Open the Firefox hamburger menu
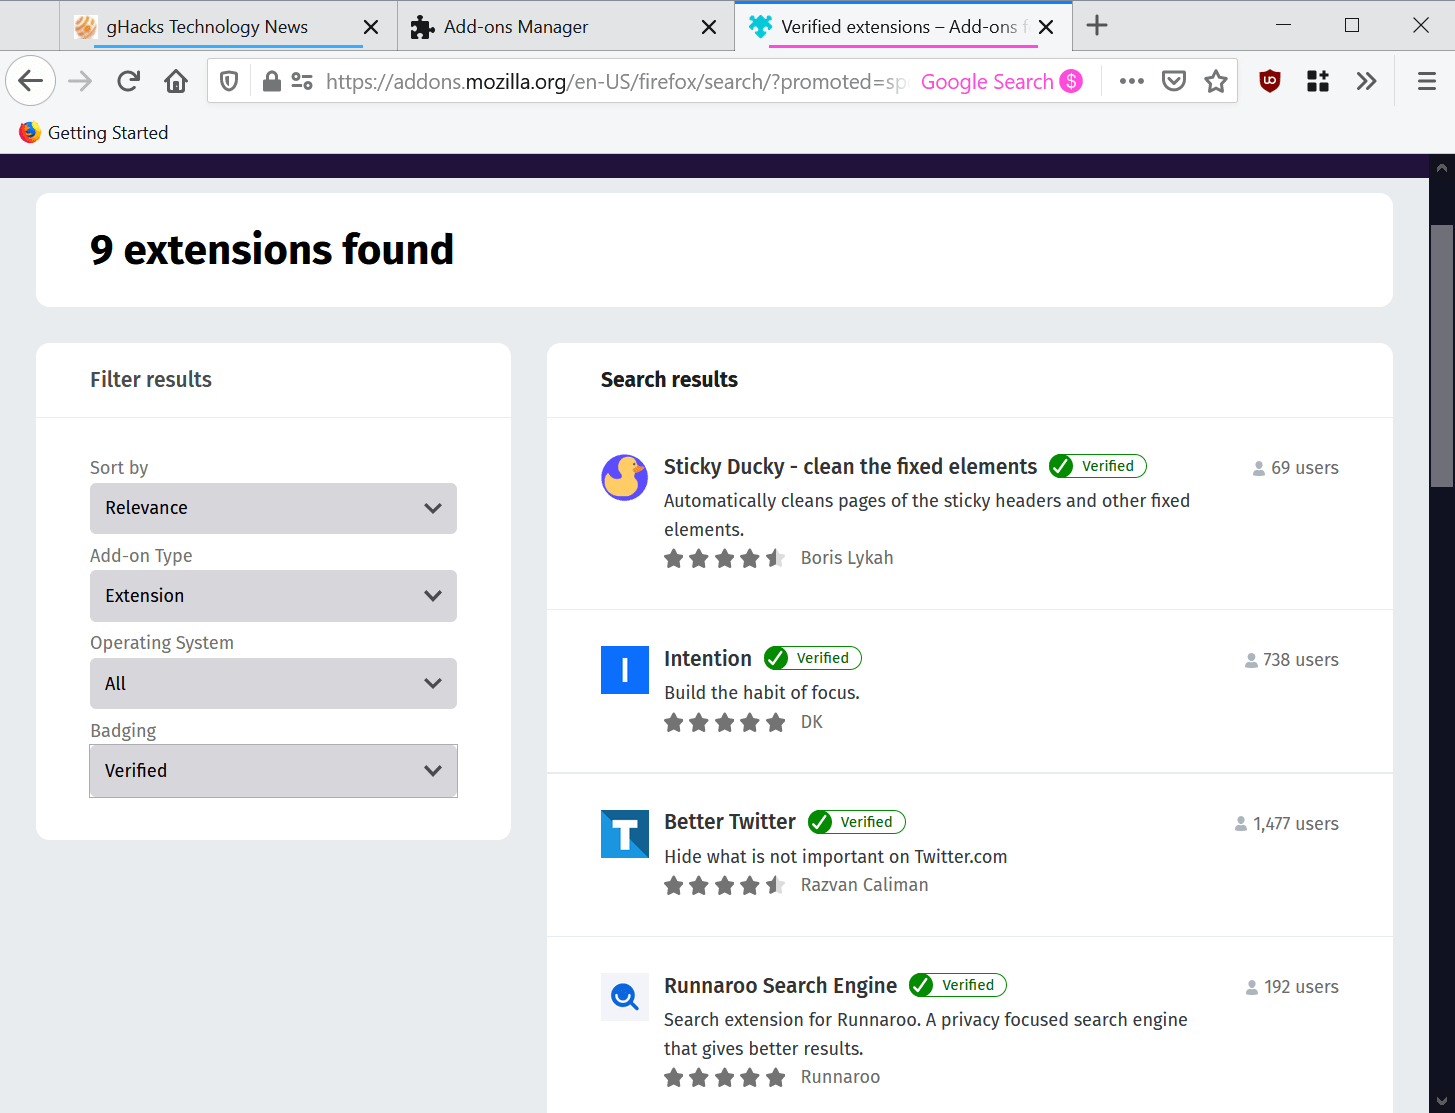The height and width of the screenshot is (1113, 1455). (1427, 82)
